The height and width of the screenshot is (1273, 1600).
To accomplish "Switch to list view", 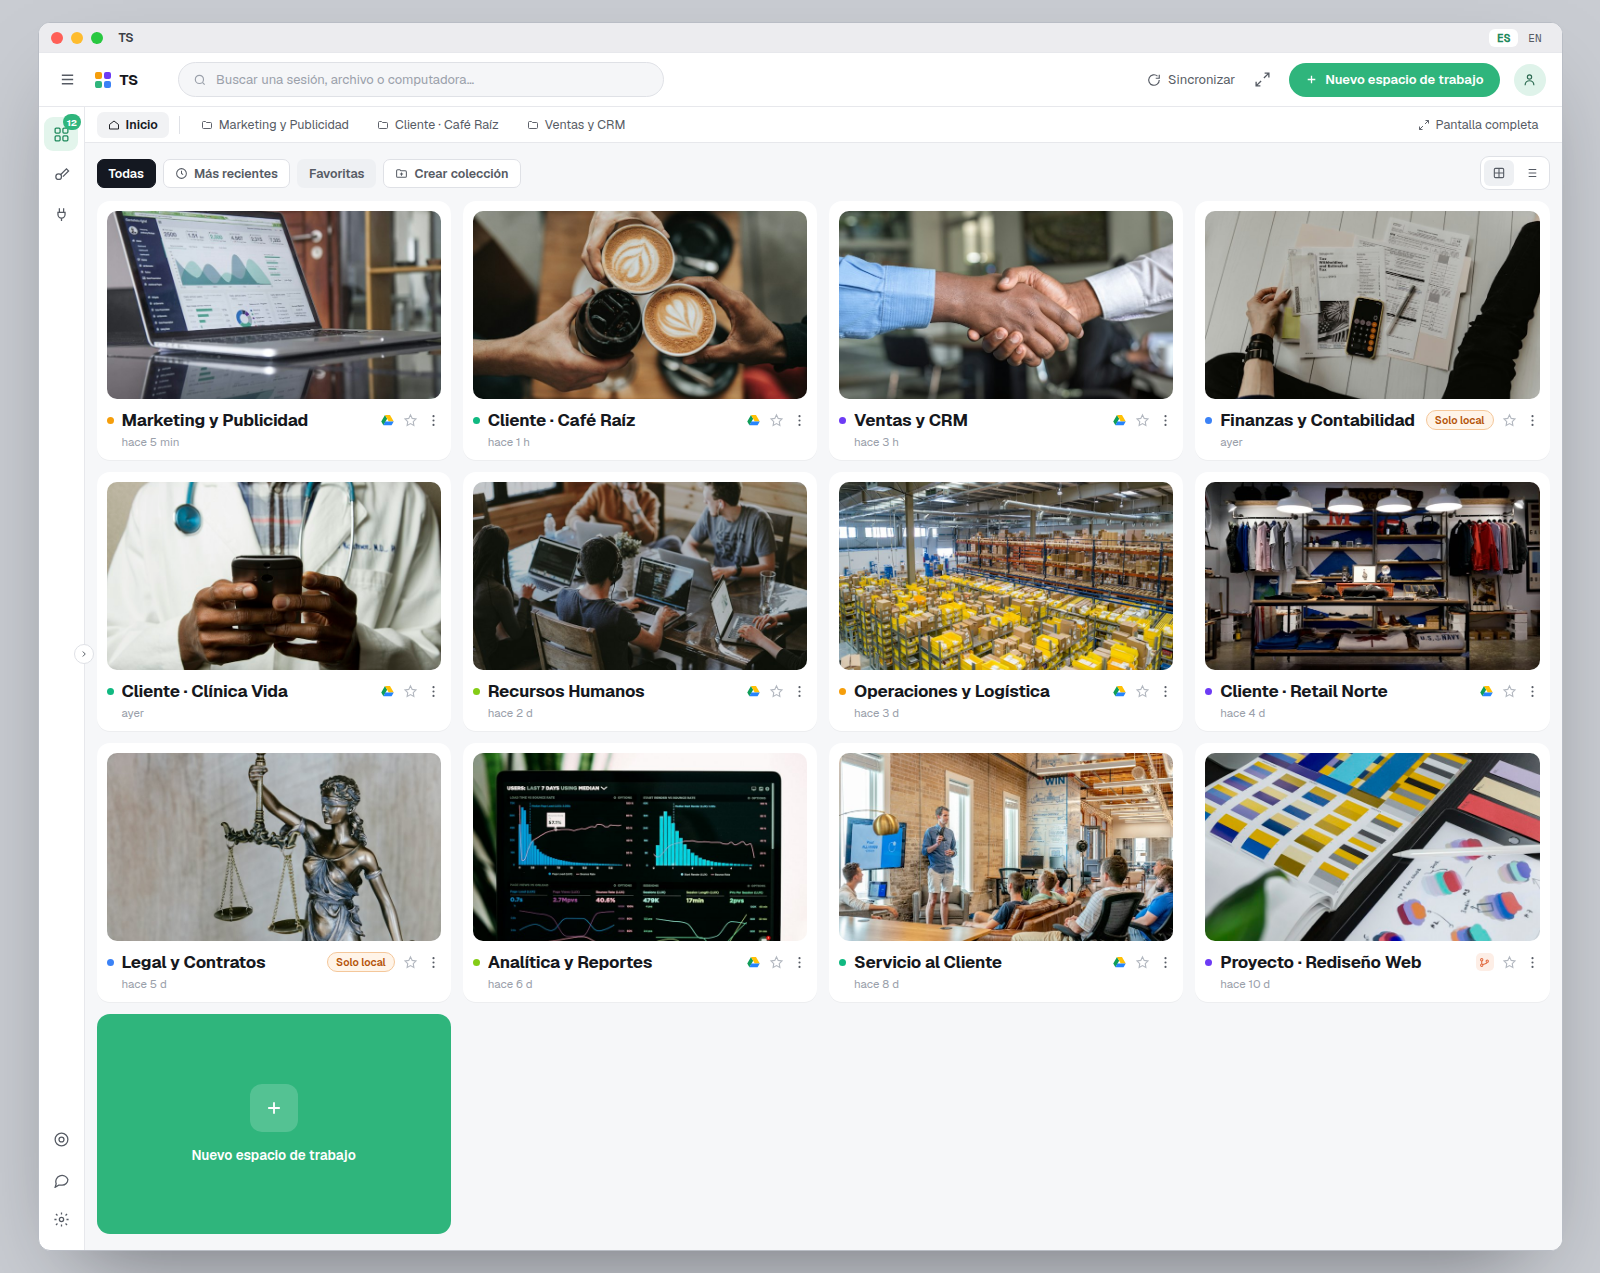I will 1532,173.
